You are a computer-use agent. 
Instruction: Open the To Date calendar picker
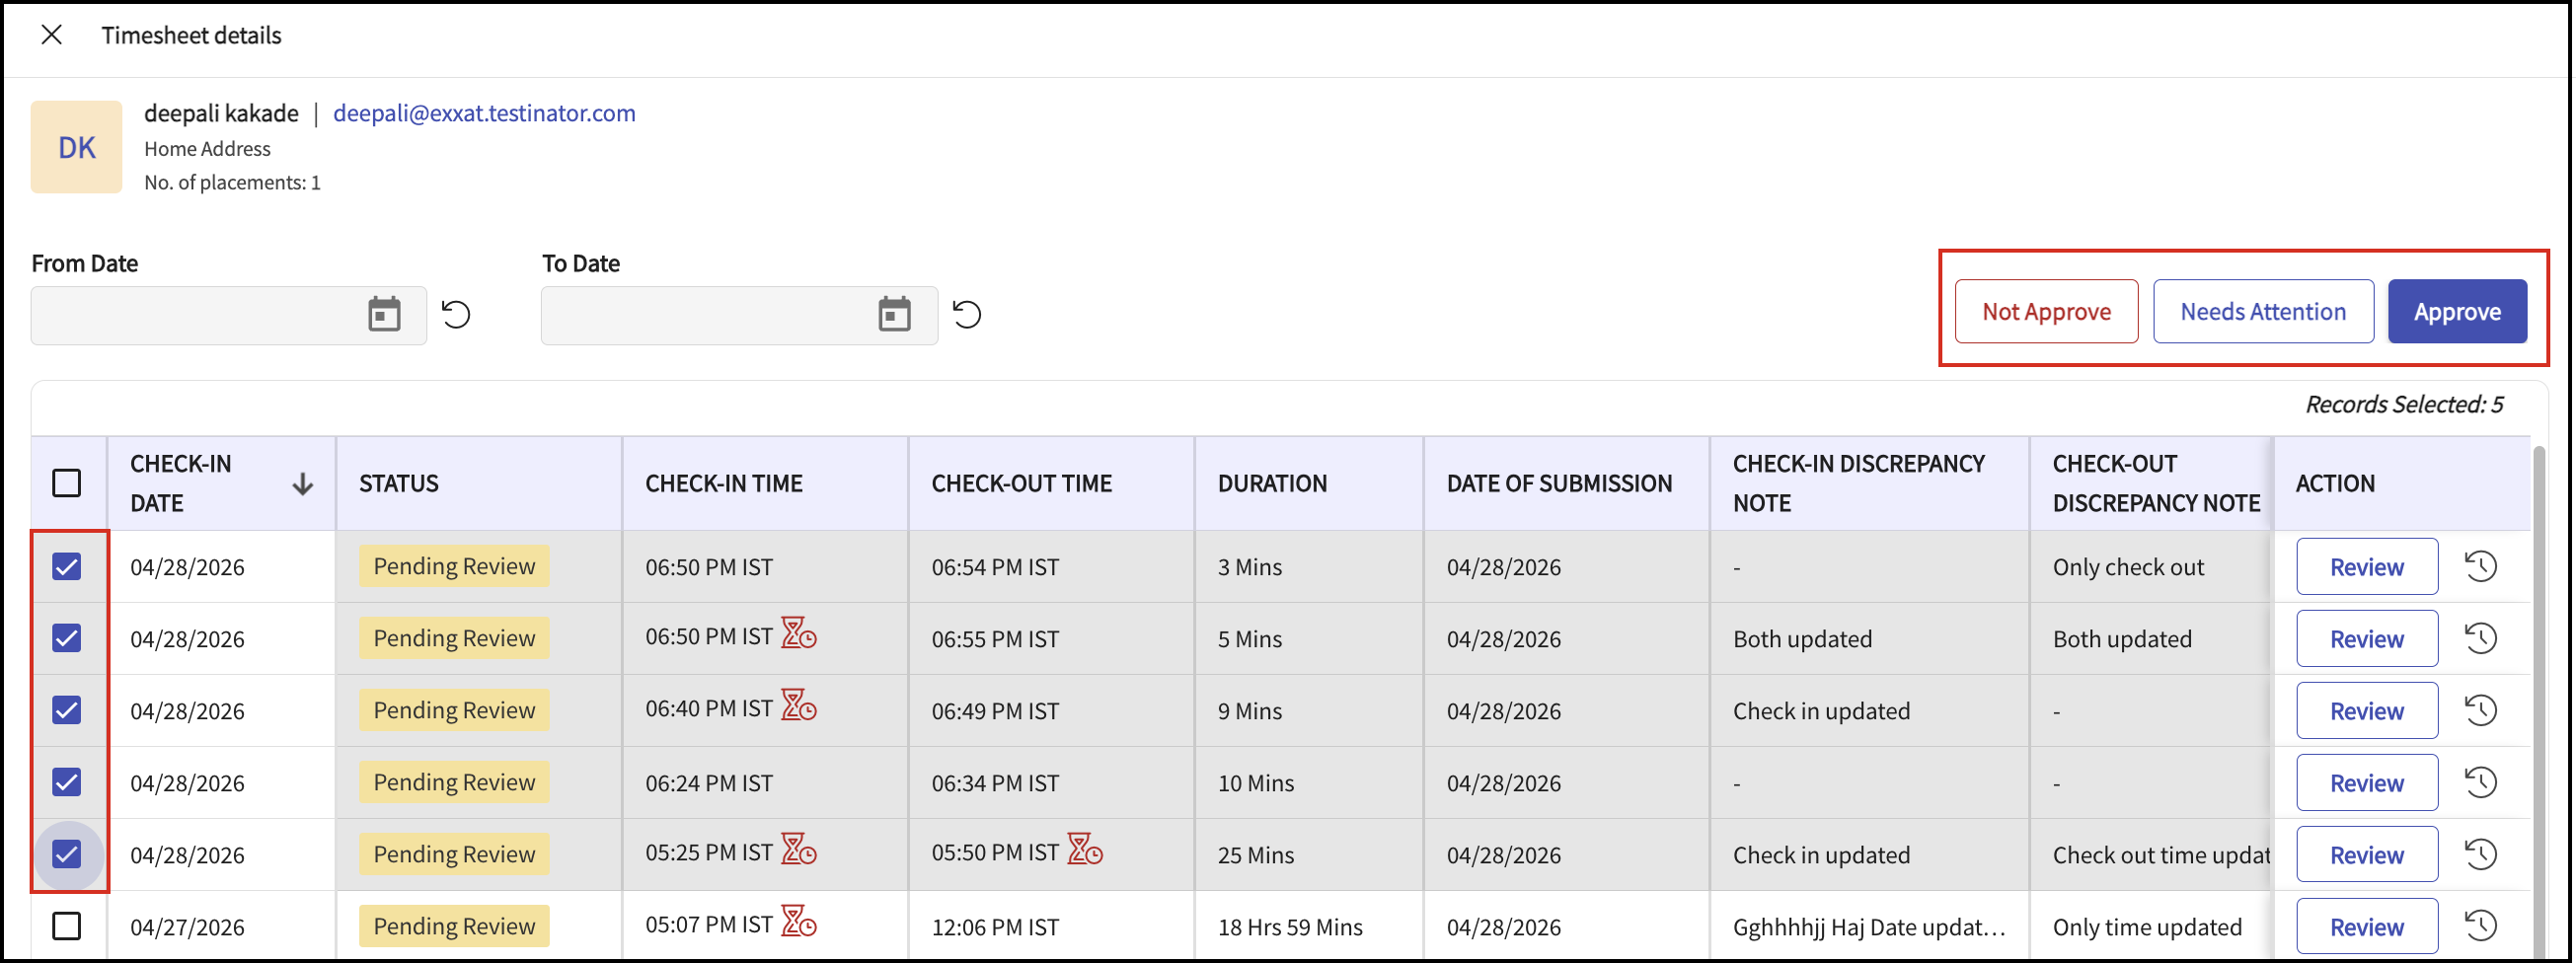(894, 315)
